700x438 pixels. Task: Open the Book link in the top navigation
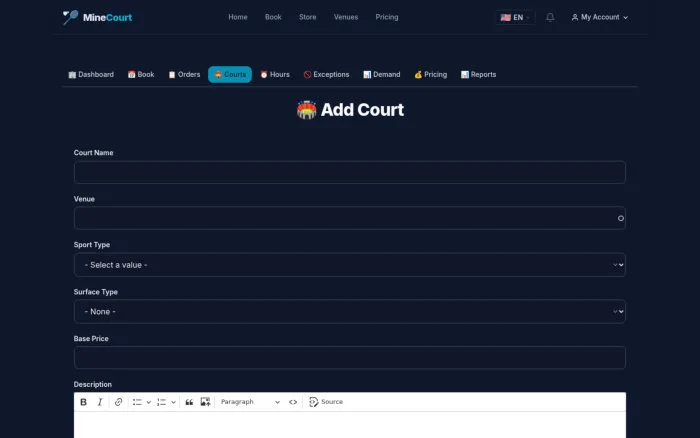[273, 17]
